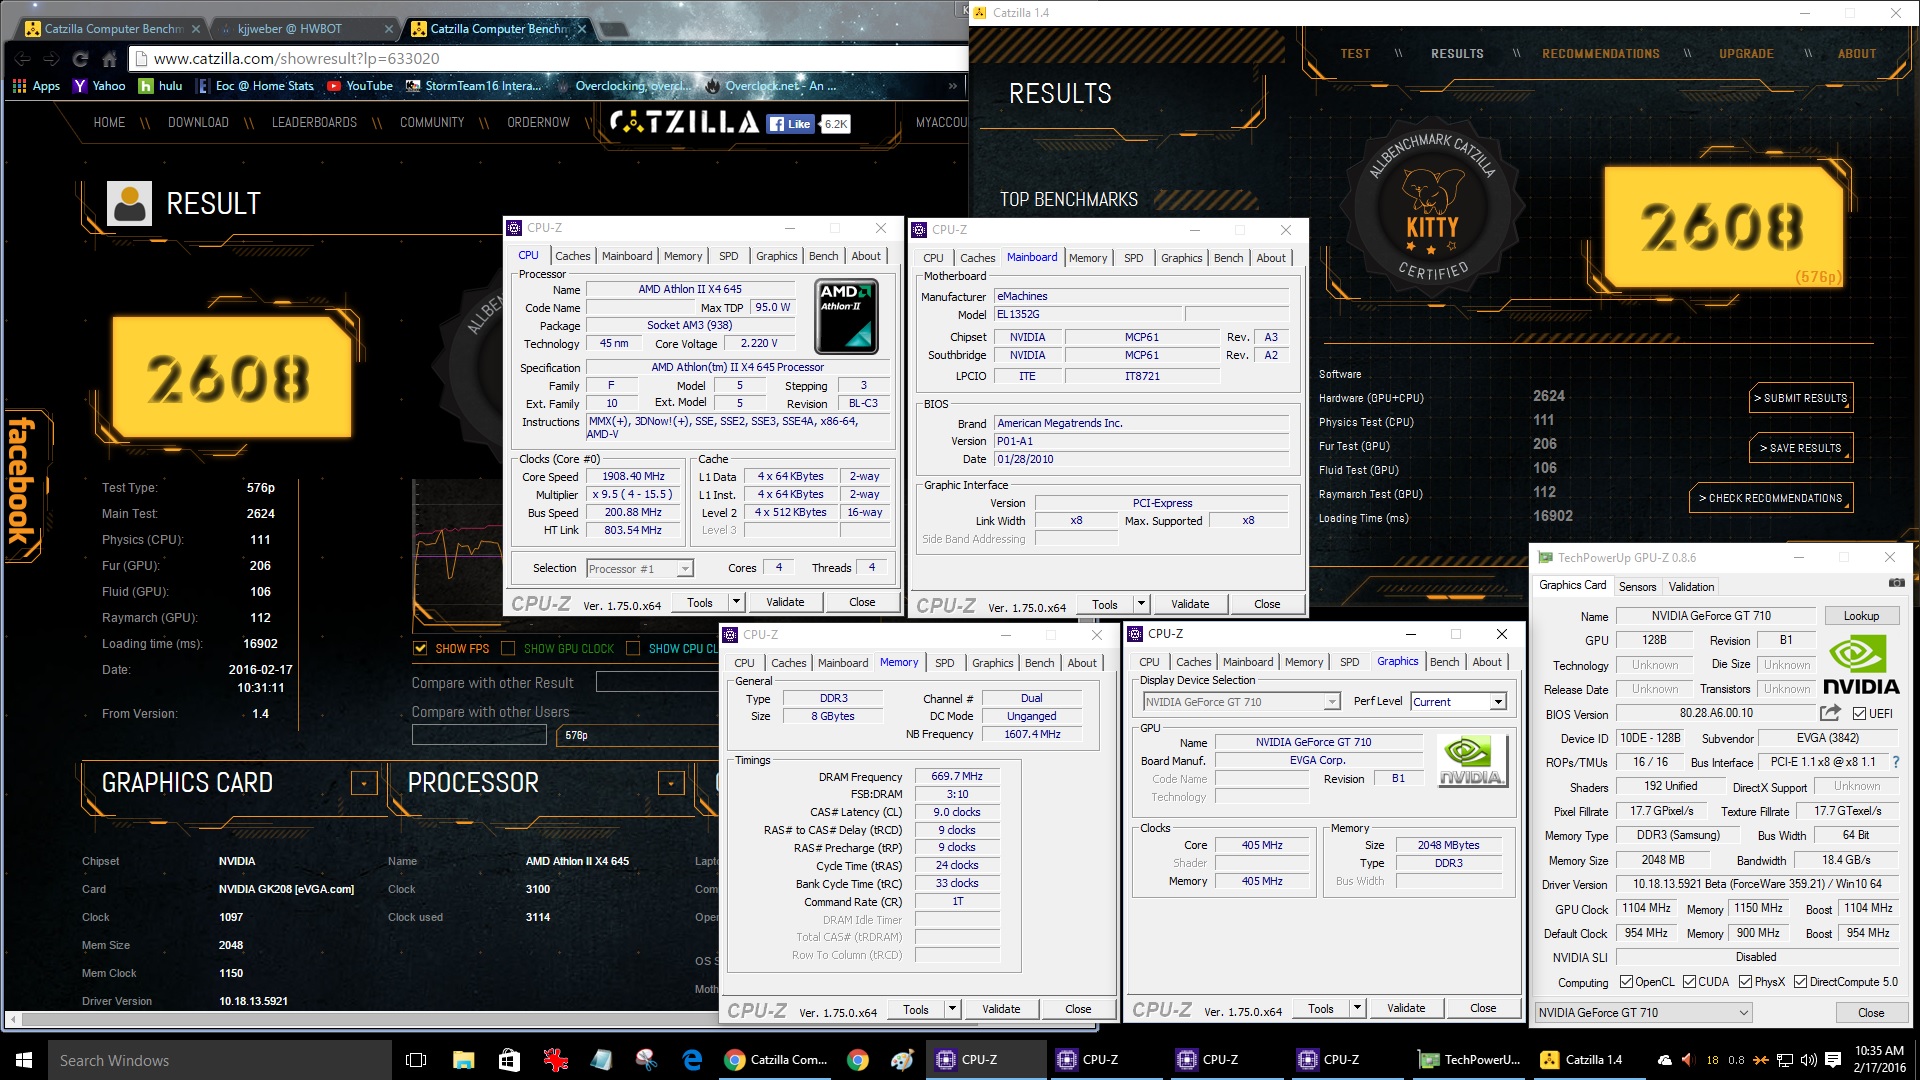Switch to the Sensors tab in GPU-Z

point(1637,587)
